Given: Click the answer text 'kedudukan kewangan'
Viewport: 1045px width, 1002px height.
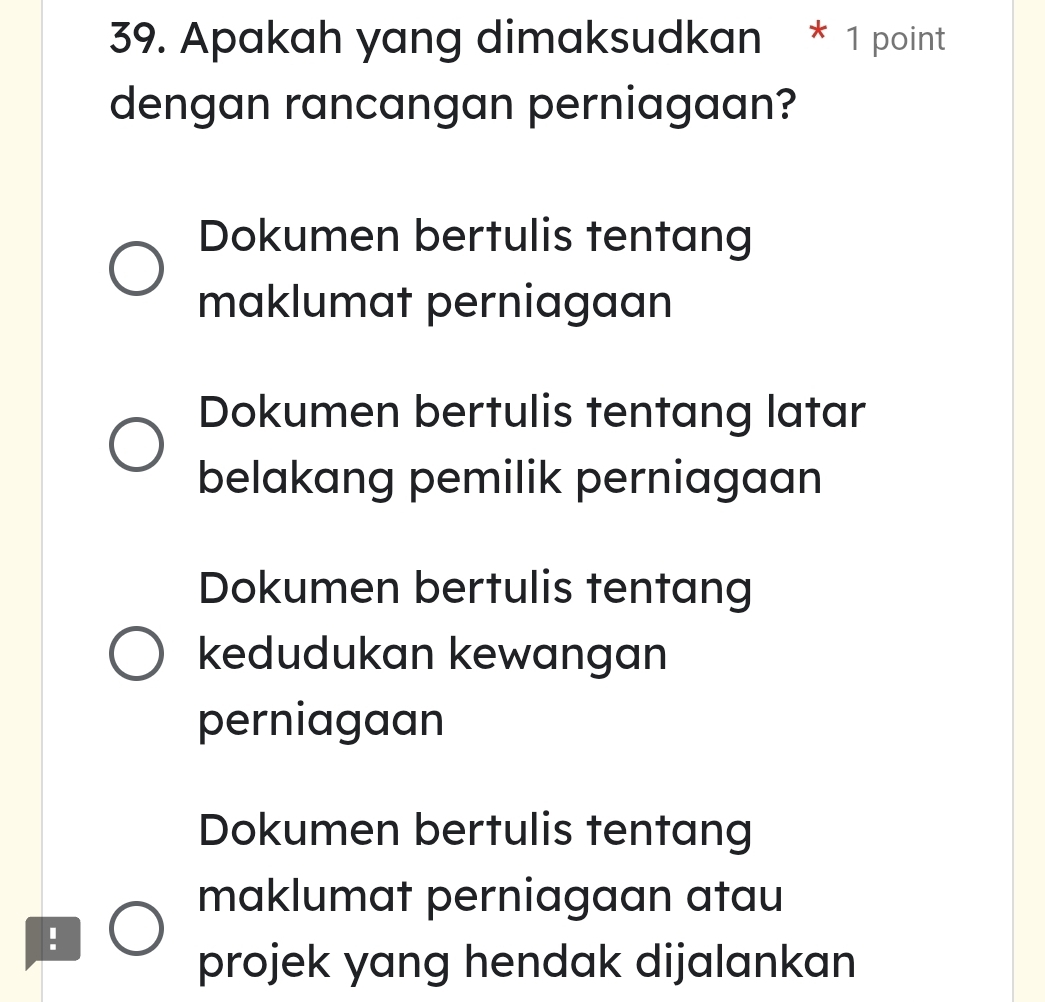Looking at the screenshot, I should pyautogui.click(x=432, y=655).
